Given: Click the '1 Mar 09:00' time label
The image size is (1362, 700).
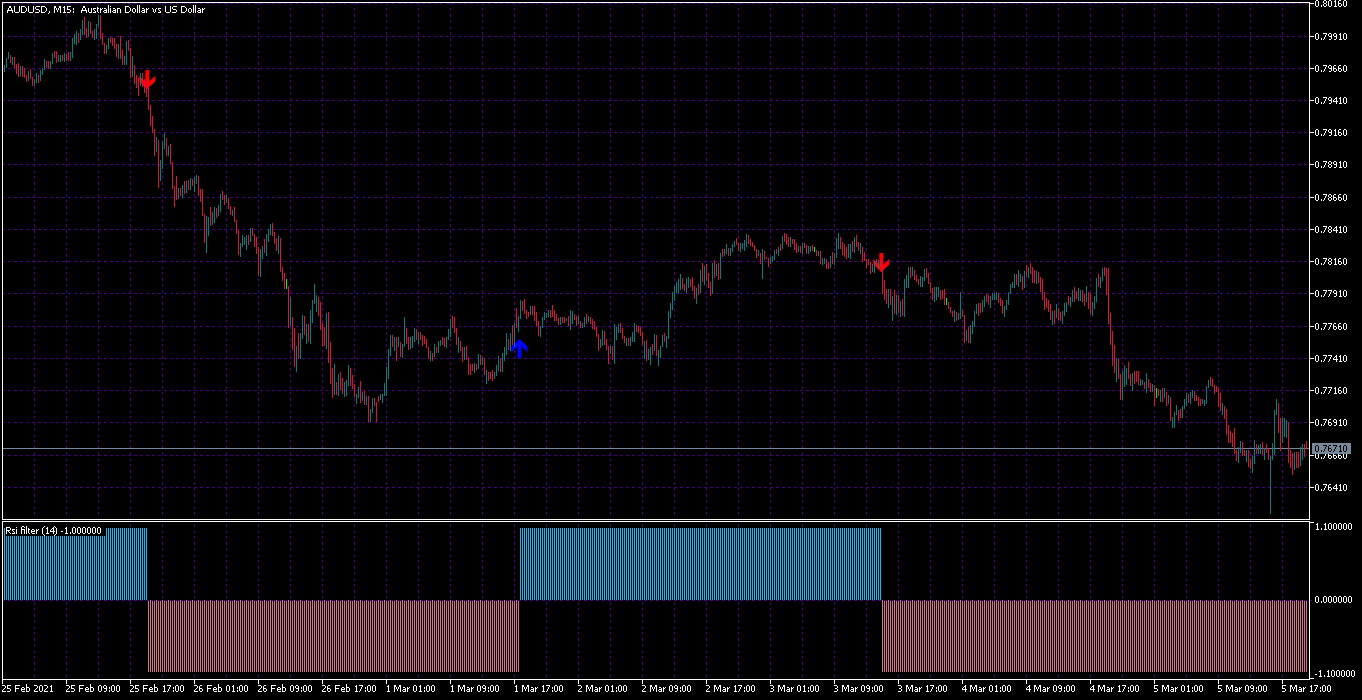Looking at the screenshot, I should pyautogui.click(x=477, y=689).
